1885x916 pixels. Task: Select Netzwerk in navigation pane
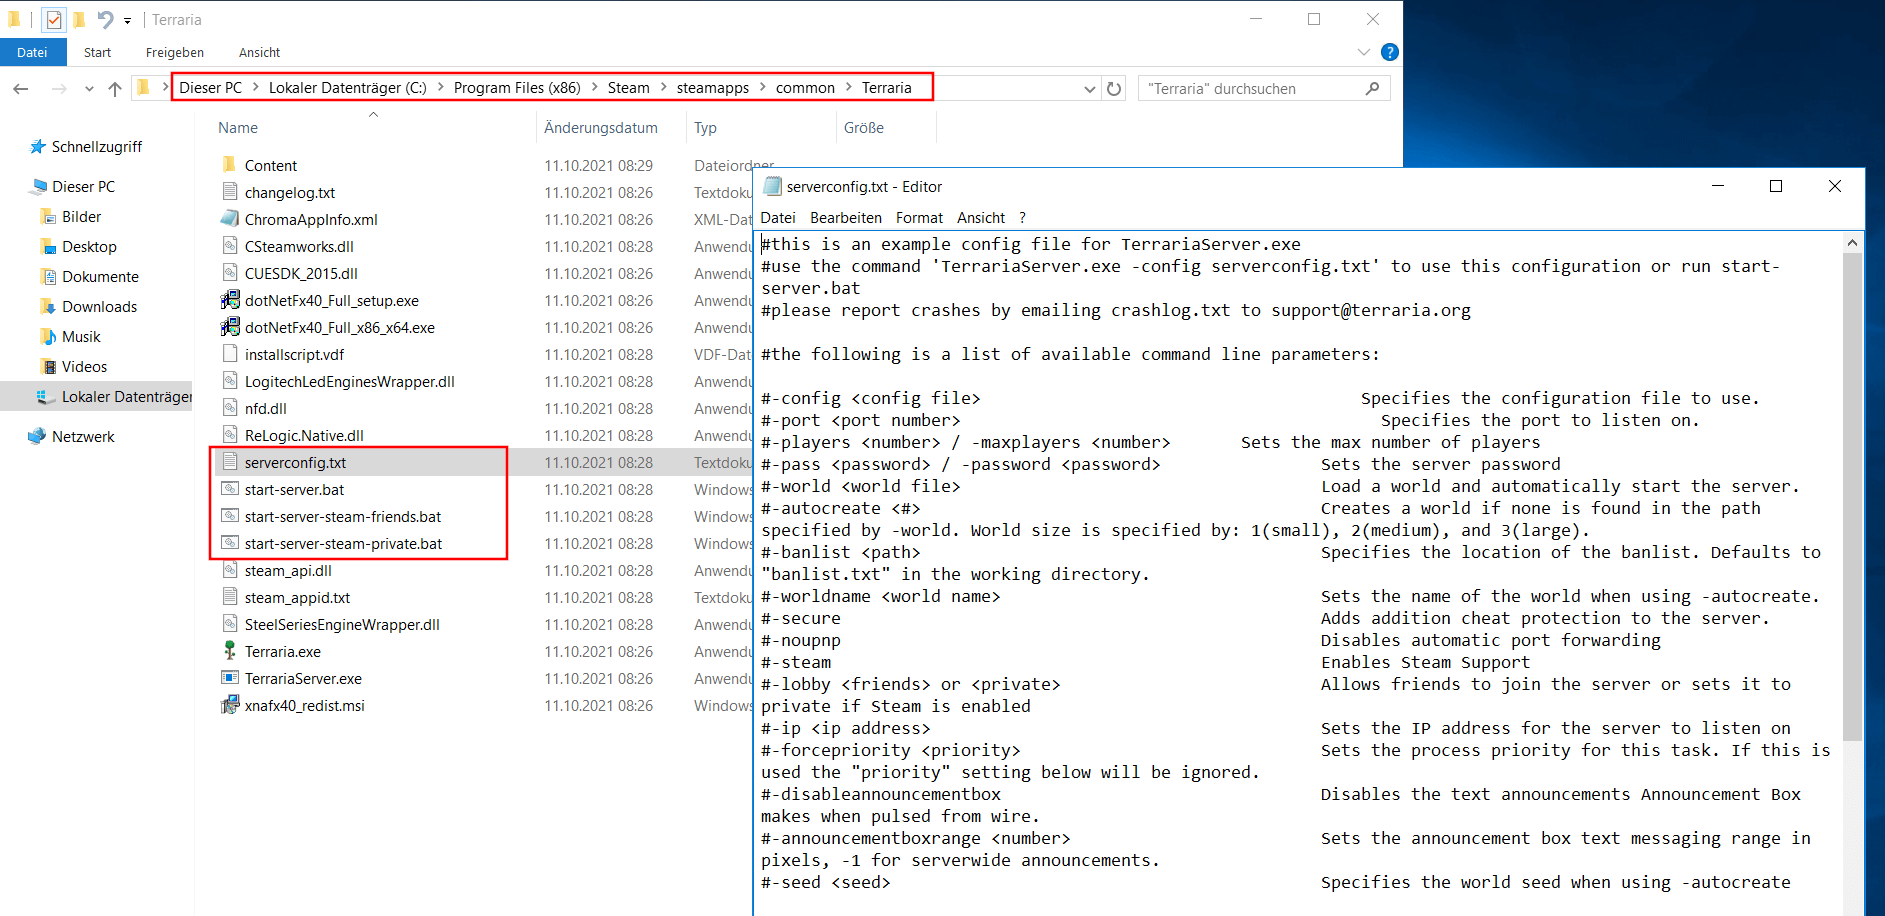pos(83,437)
